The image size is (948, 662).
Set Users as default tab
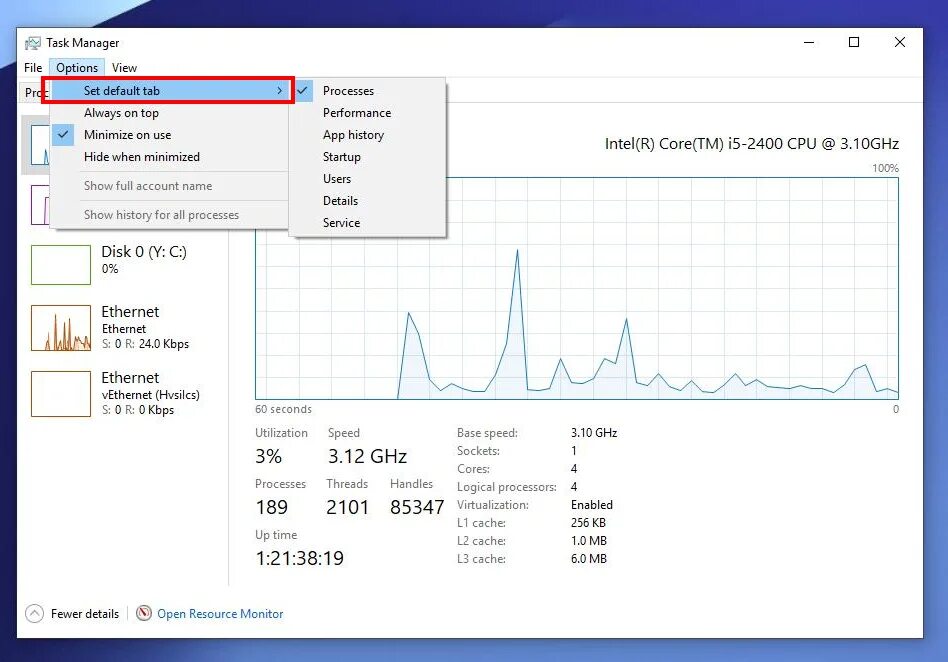368,179
